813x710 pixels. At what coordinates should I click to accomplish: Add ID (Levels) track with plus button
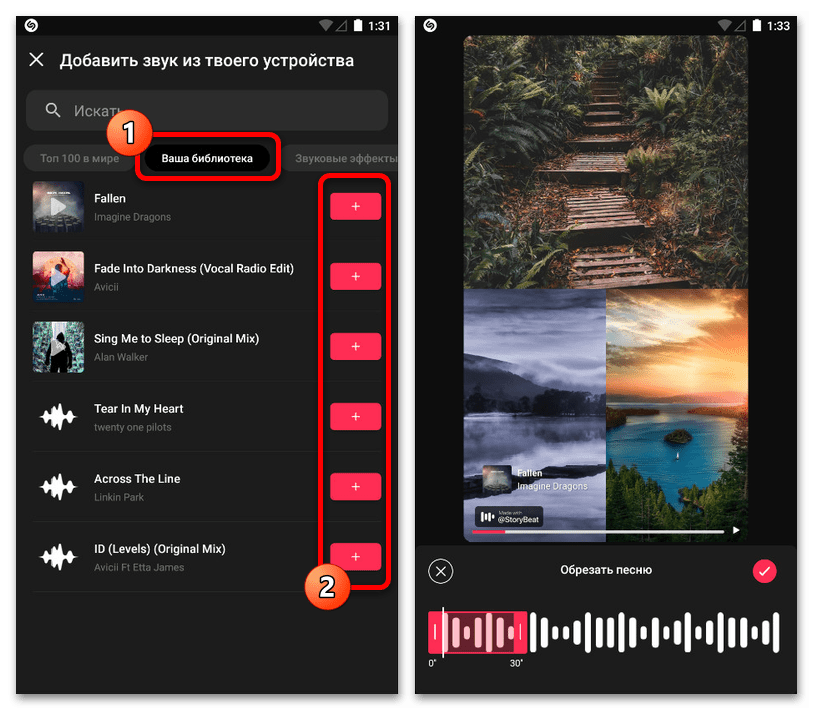[356, 556]
